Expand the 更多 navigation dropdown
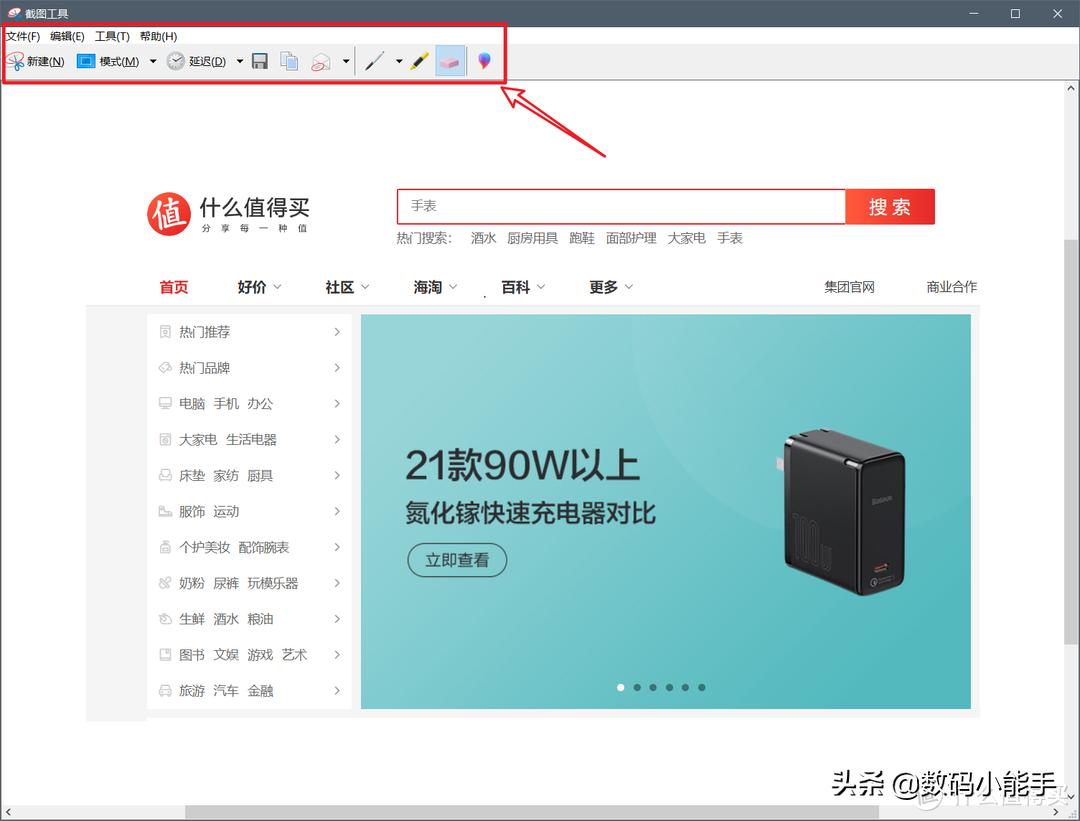This screenshot has width=1080, height=821. pos(610,287)
